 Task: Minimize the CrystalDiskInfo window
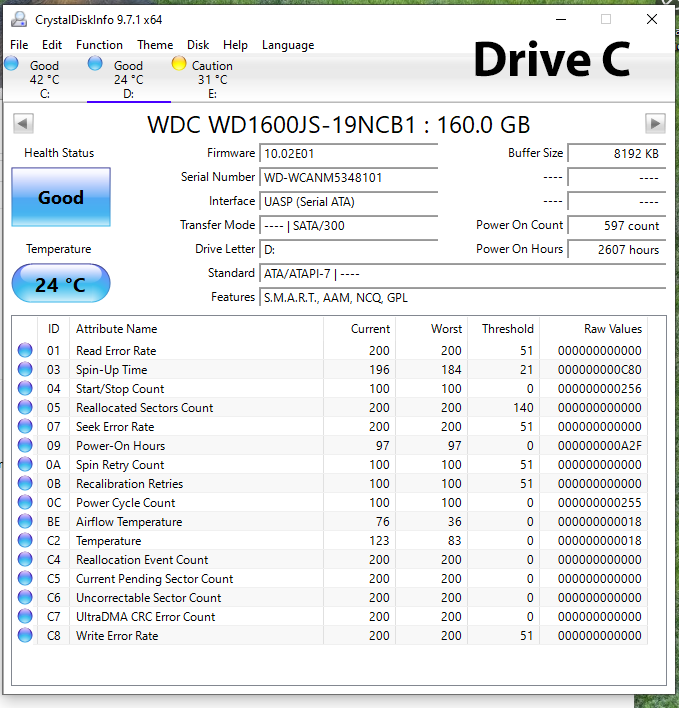point(561,19)
